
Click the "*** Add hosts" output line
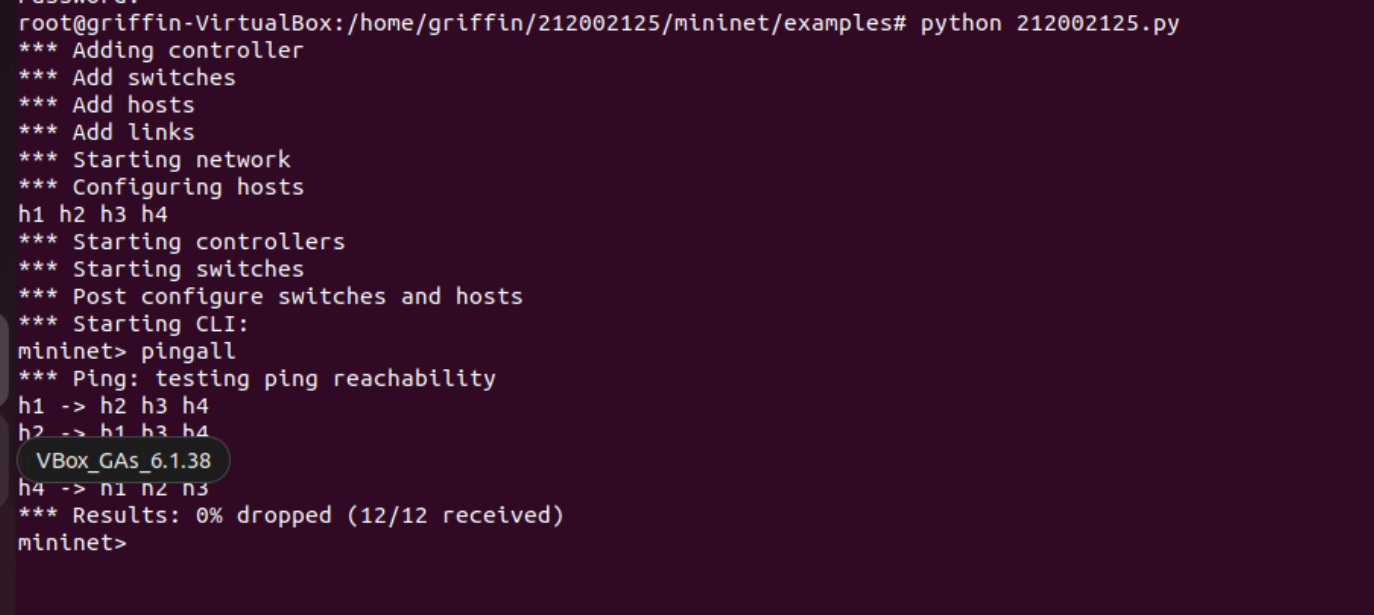point(106,105)
